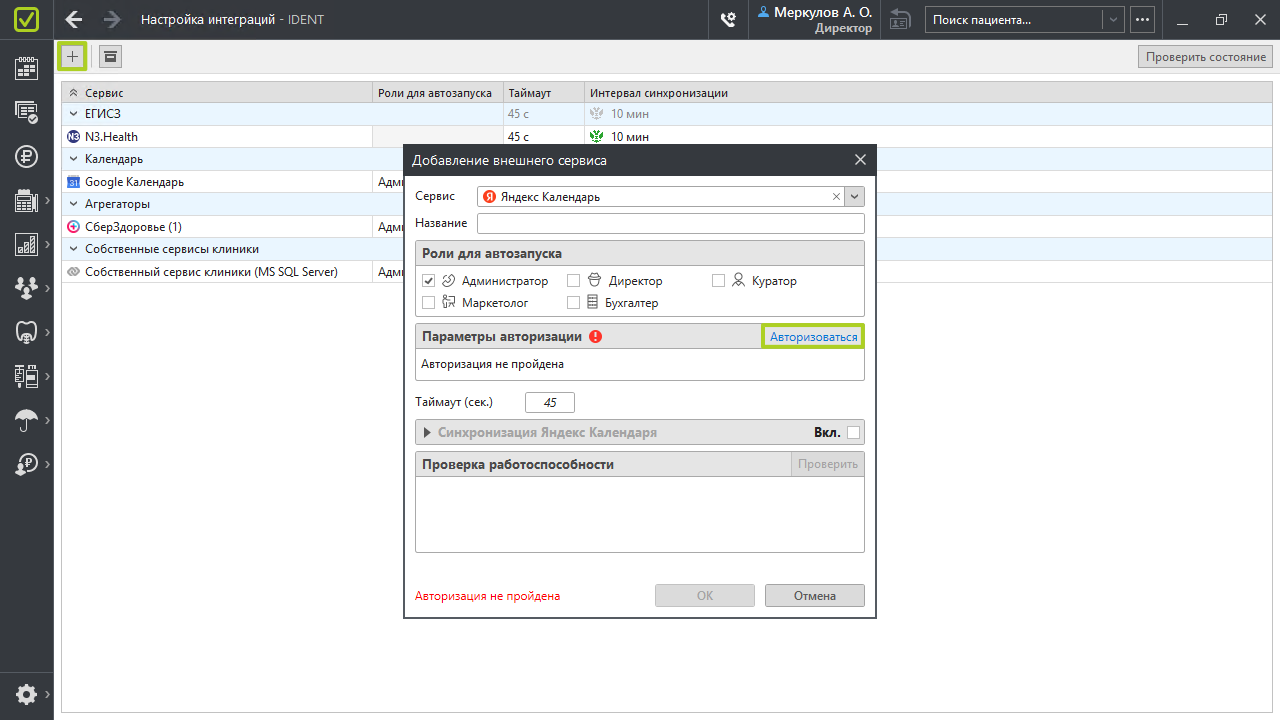Screen dimensions: 1280x720
Task: Click the Проверка работоспособности result area
Action: click(640, 514)
